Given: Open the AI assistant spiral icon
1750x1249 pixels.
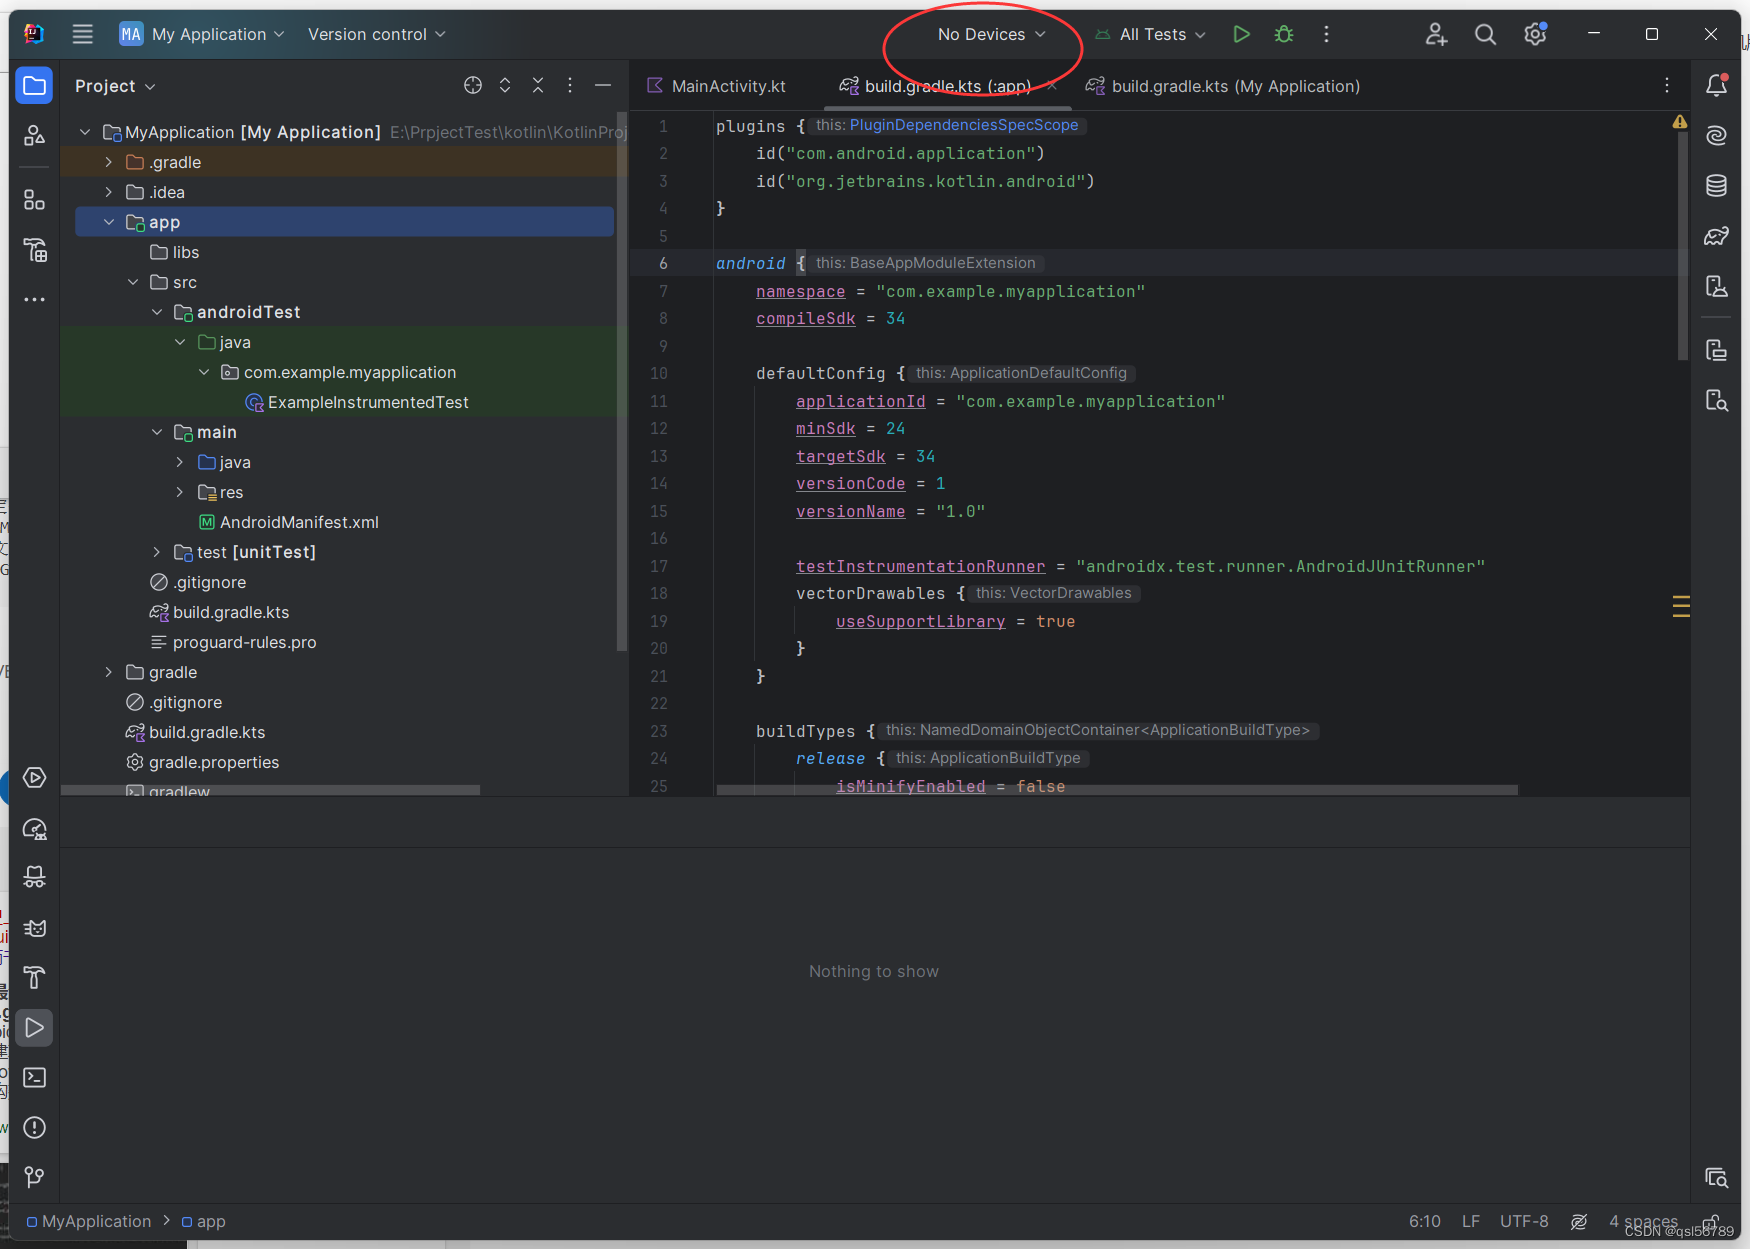Looking at the screenshot, I should 1716,136.
